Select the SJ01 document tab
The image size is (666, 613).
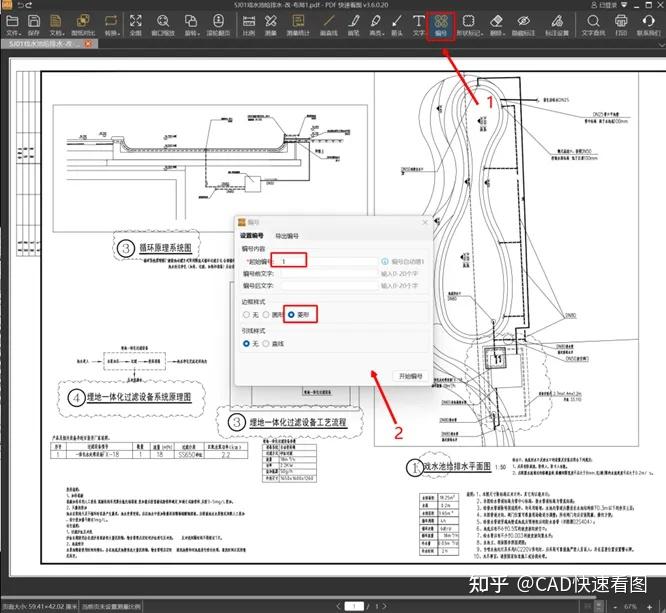tap(49, 43)
